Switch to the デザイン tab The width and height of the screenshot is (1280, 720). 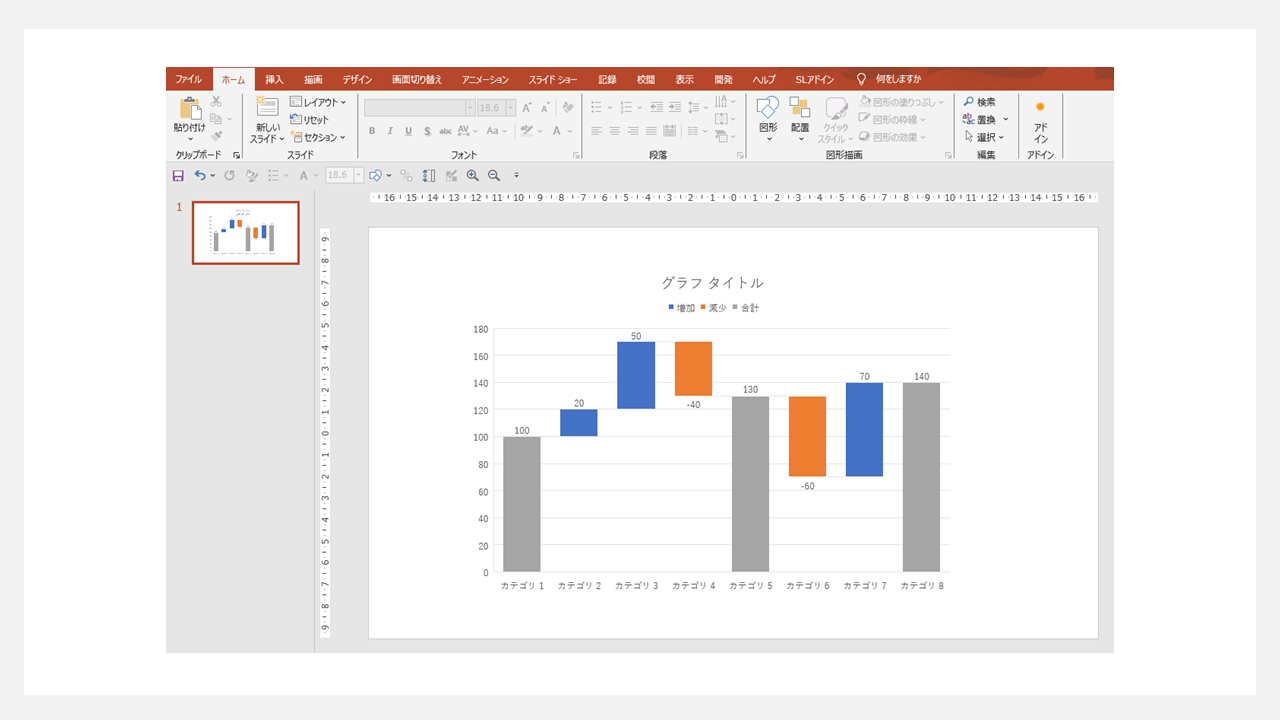click(357, 79)
